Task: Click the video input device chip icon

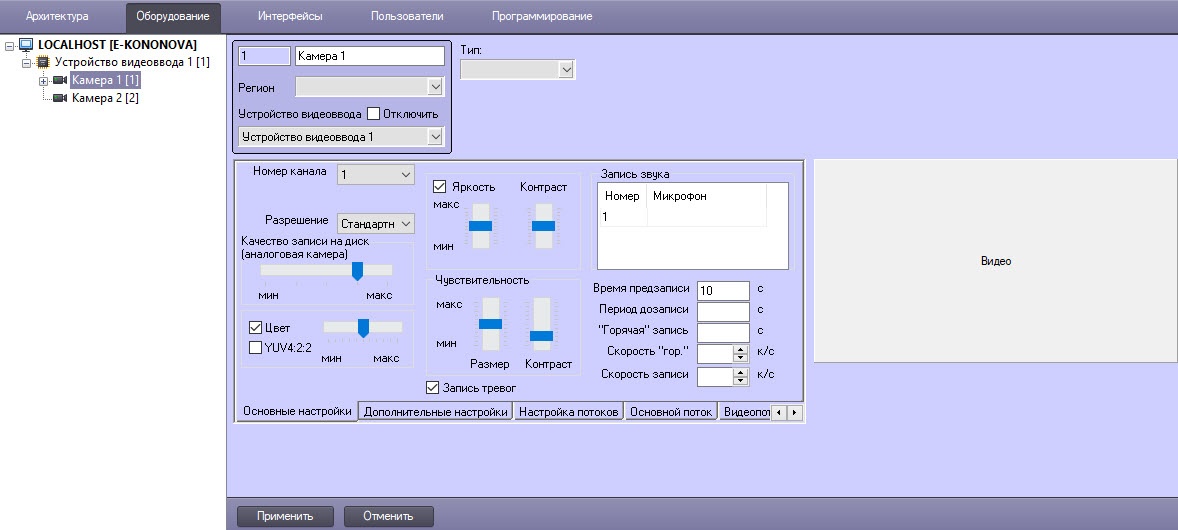Action: coord(43,62)
